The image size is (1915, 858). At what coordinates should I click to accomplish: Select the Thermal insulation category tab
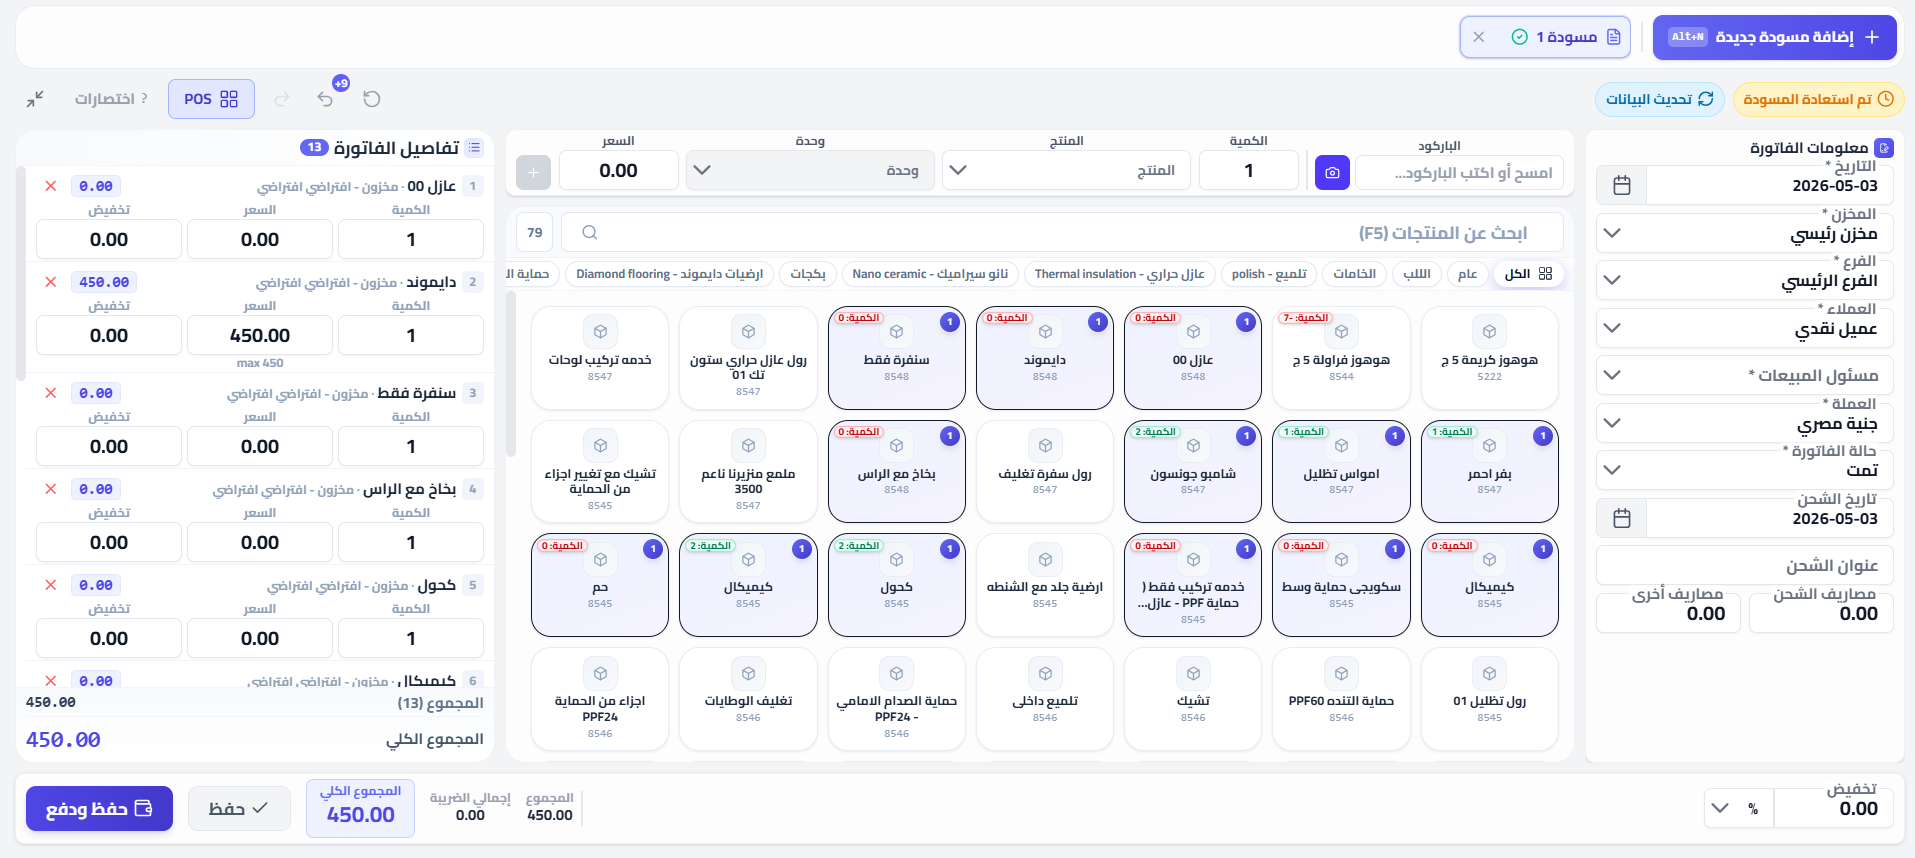pyautogui.click(x=1119, y=274)
